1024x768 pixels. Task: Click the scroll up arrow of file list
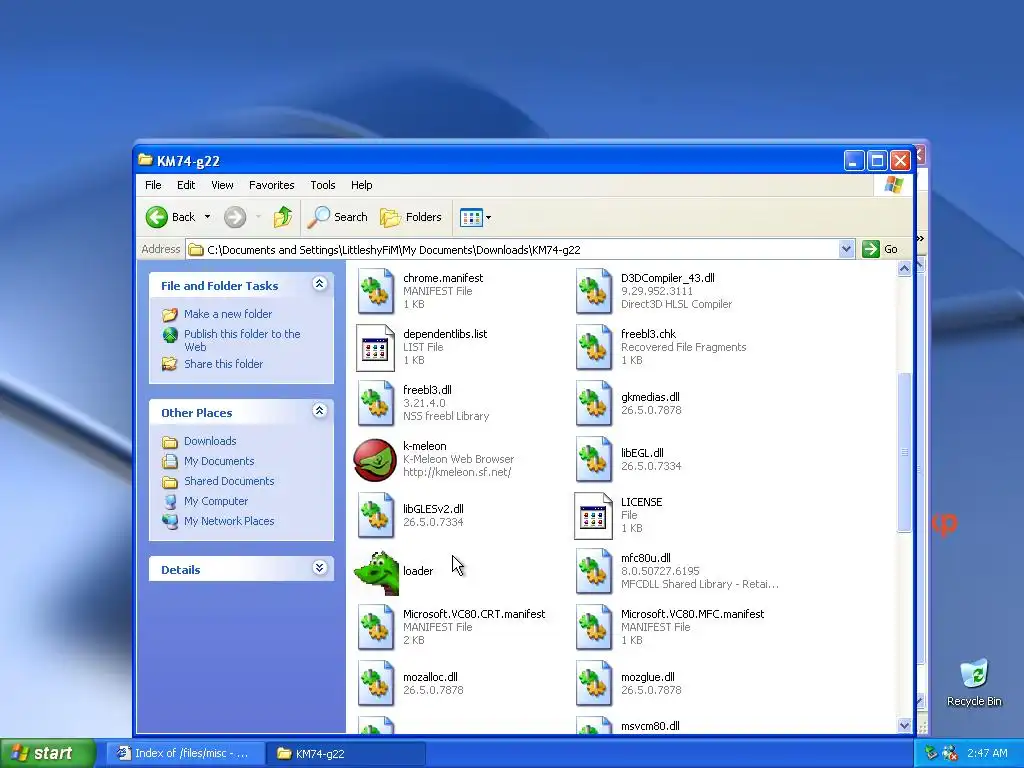click(904, 268)
